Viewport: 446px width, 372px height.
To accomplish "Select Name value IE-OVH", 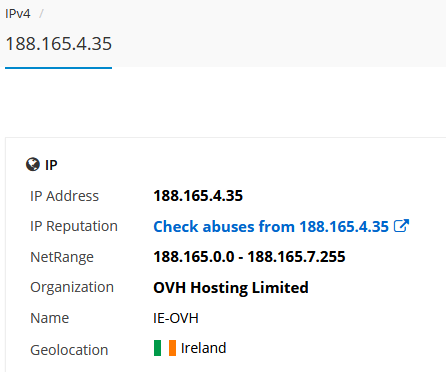I will click(176, 318).
